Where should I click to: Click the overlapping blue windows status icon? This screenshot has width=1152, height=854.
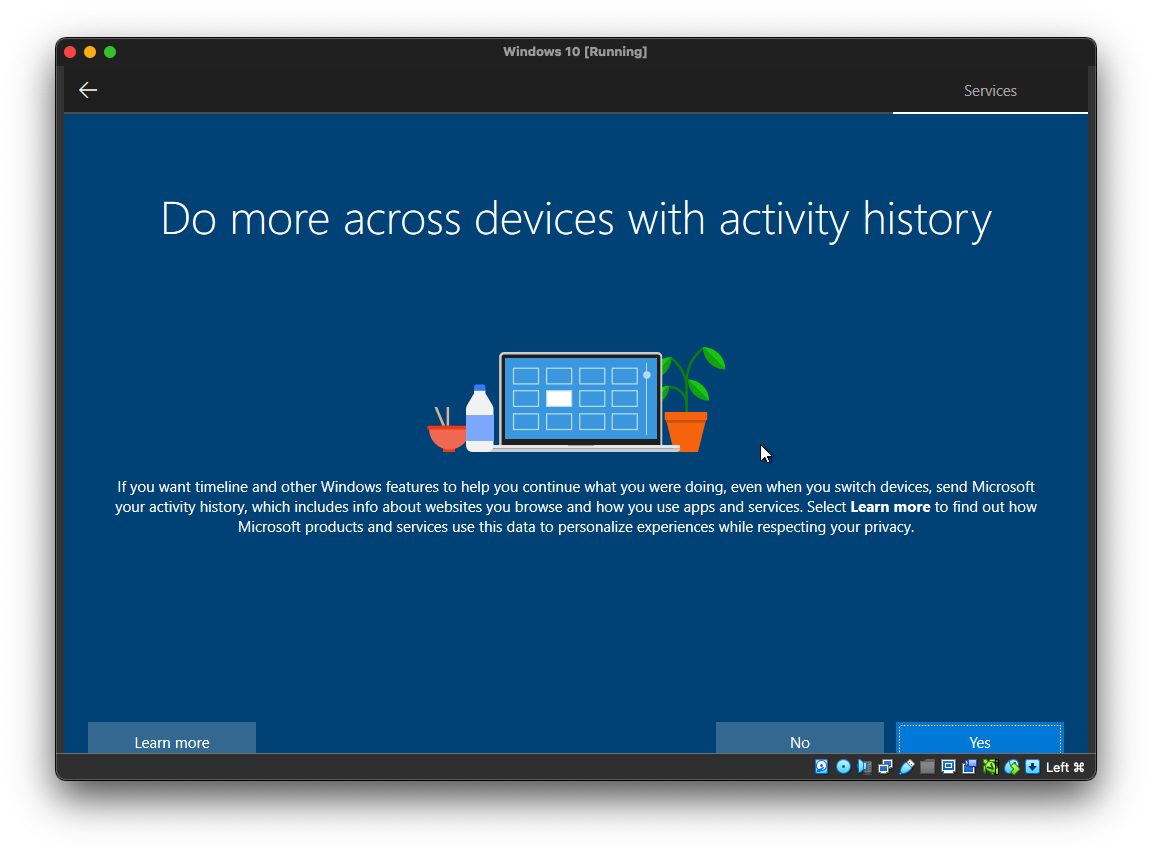969,767
